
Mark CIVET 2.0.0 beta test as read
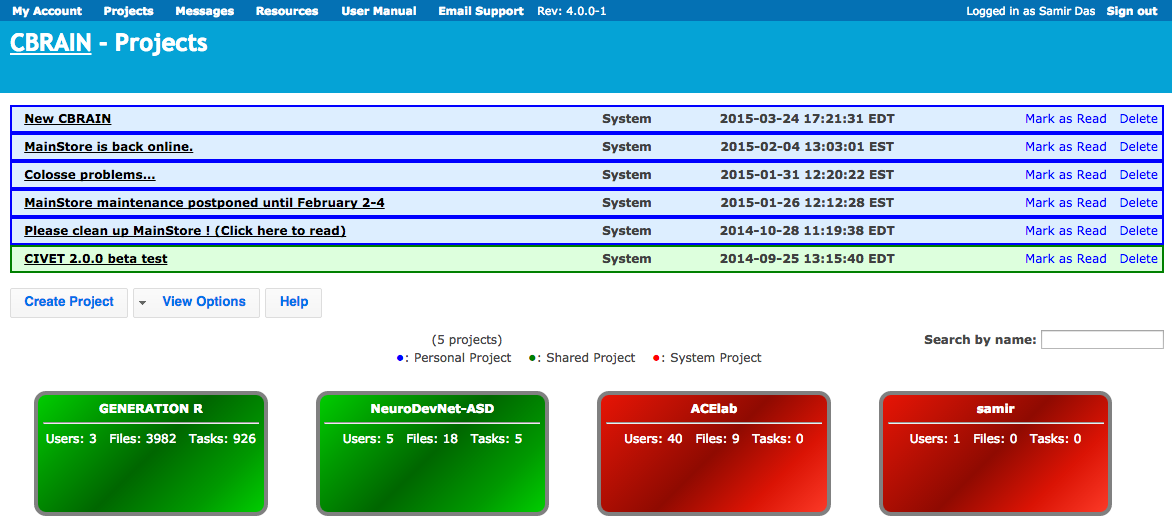[x=1065, y=259]
